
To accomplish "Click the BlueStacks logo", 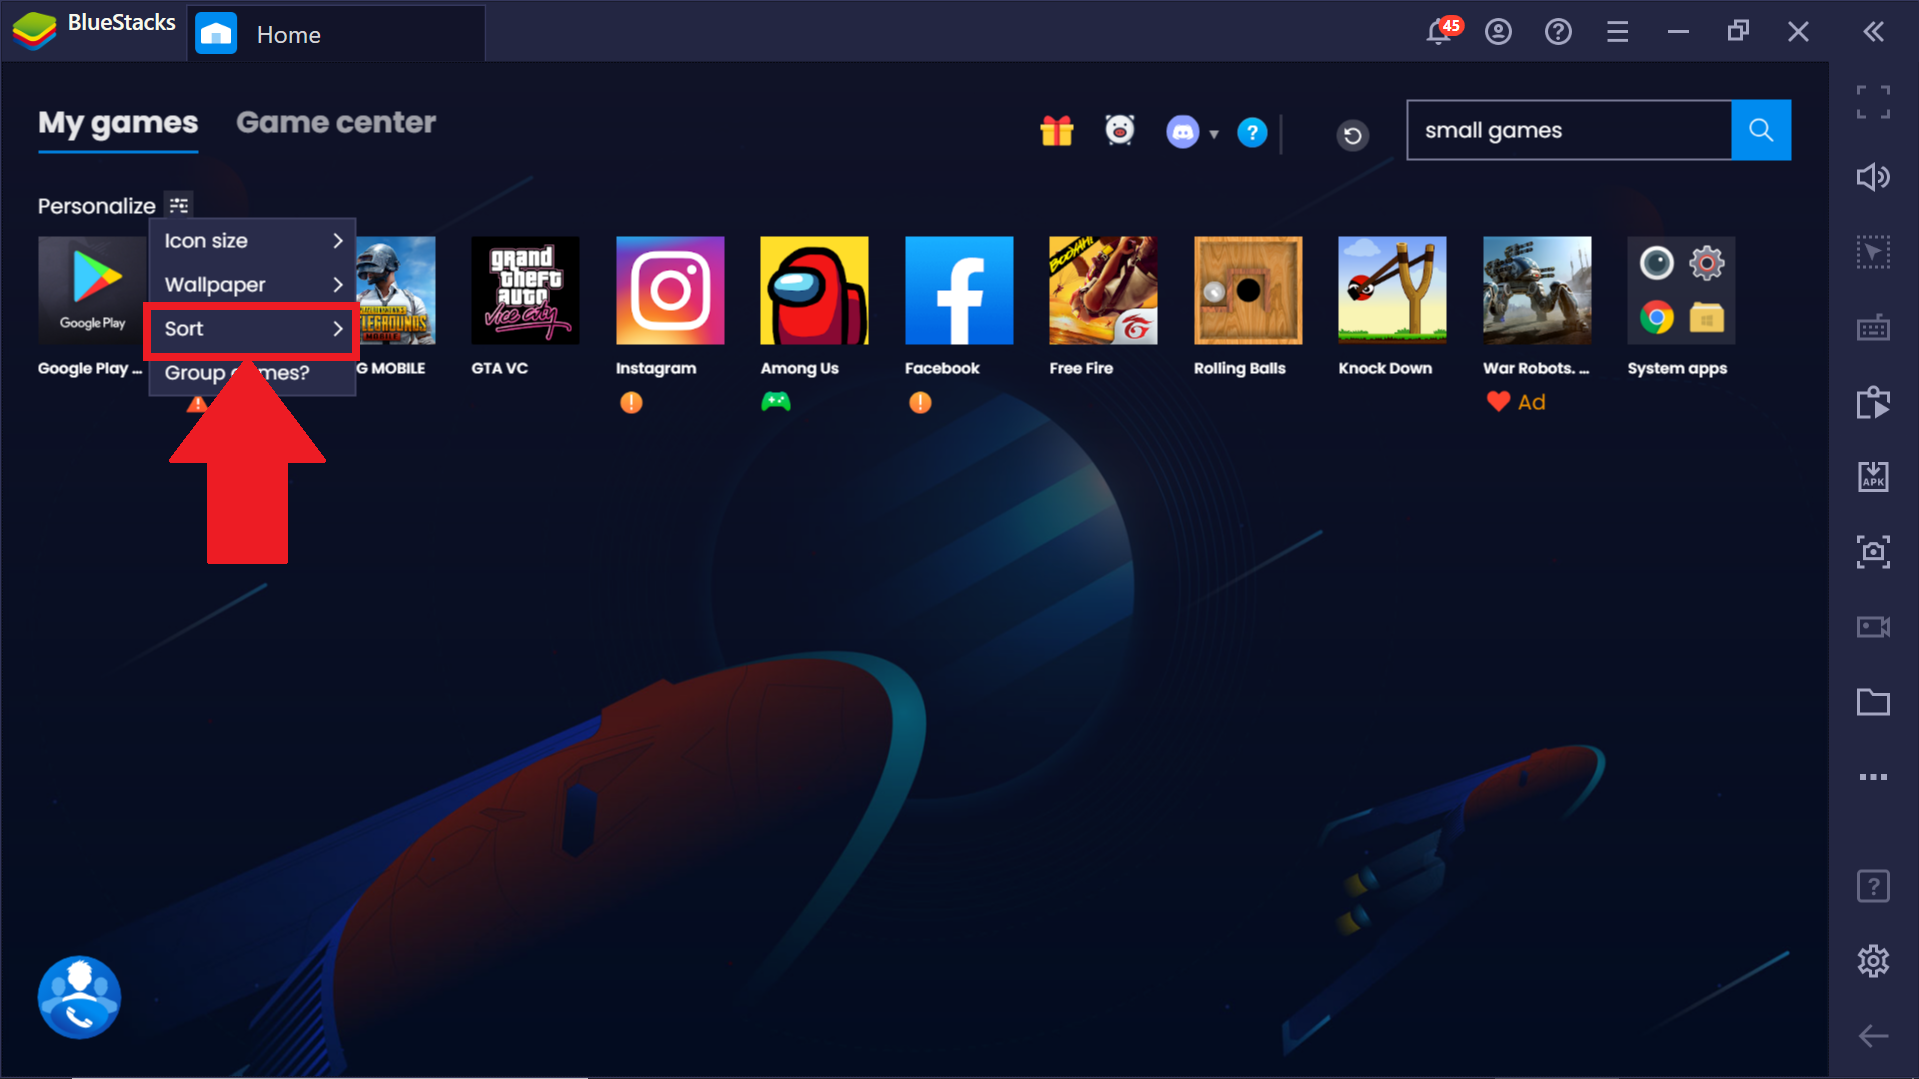I will click(34, 31).
